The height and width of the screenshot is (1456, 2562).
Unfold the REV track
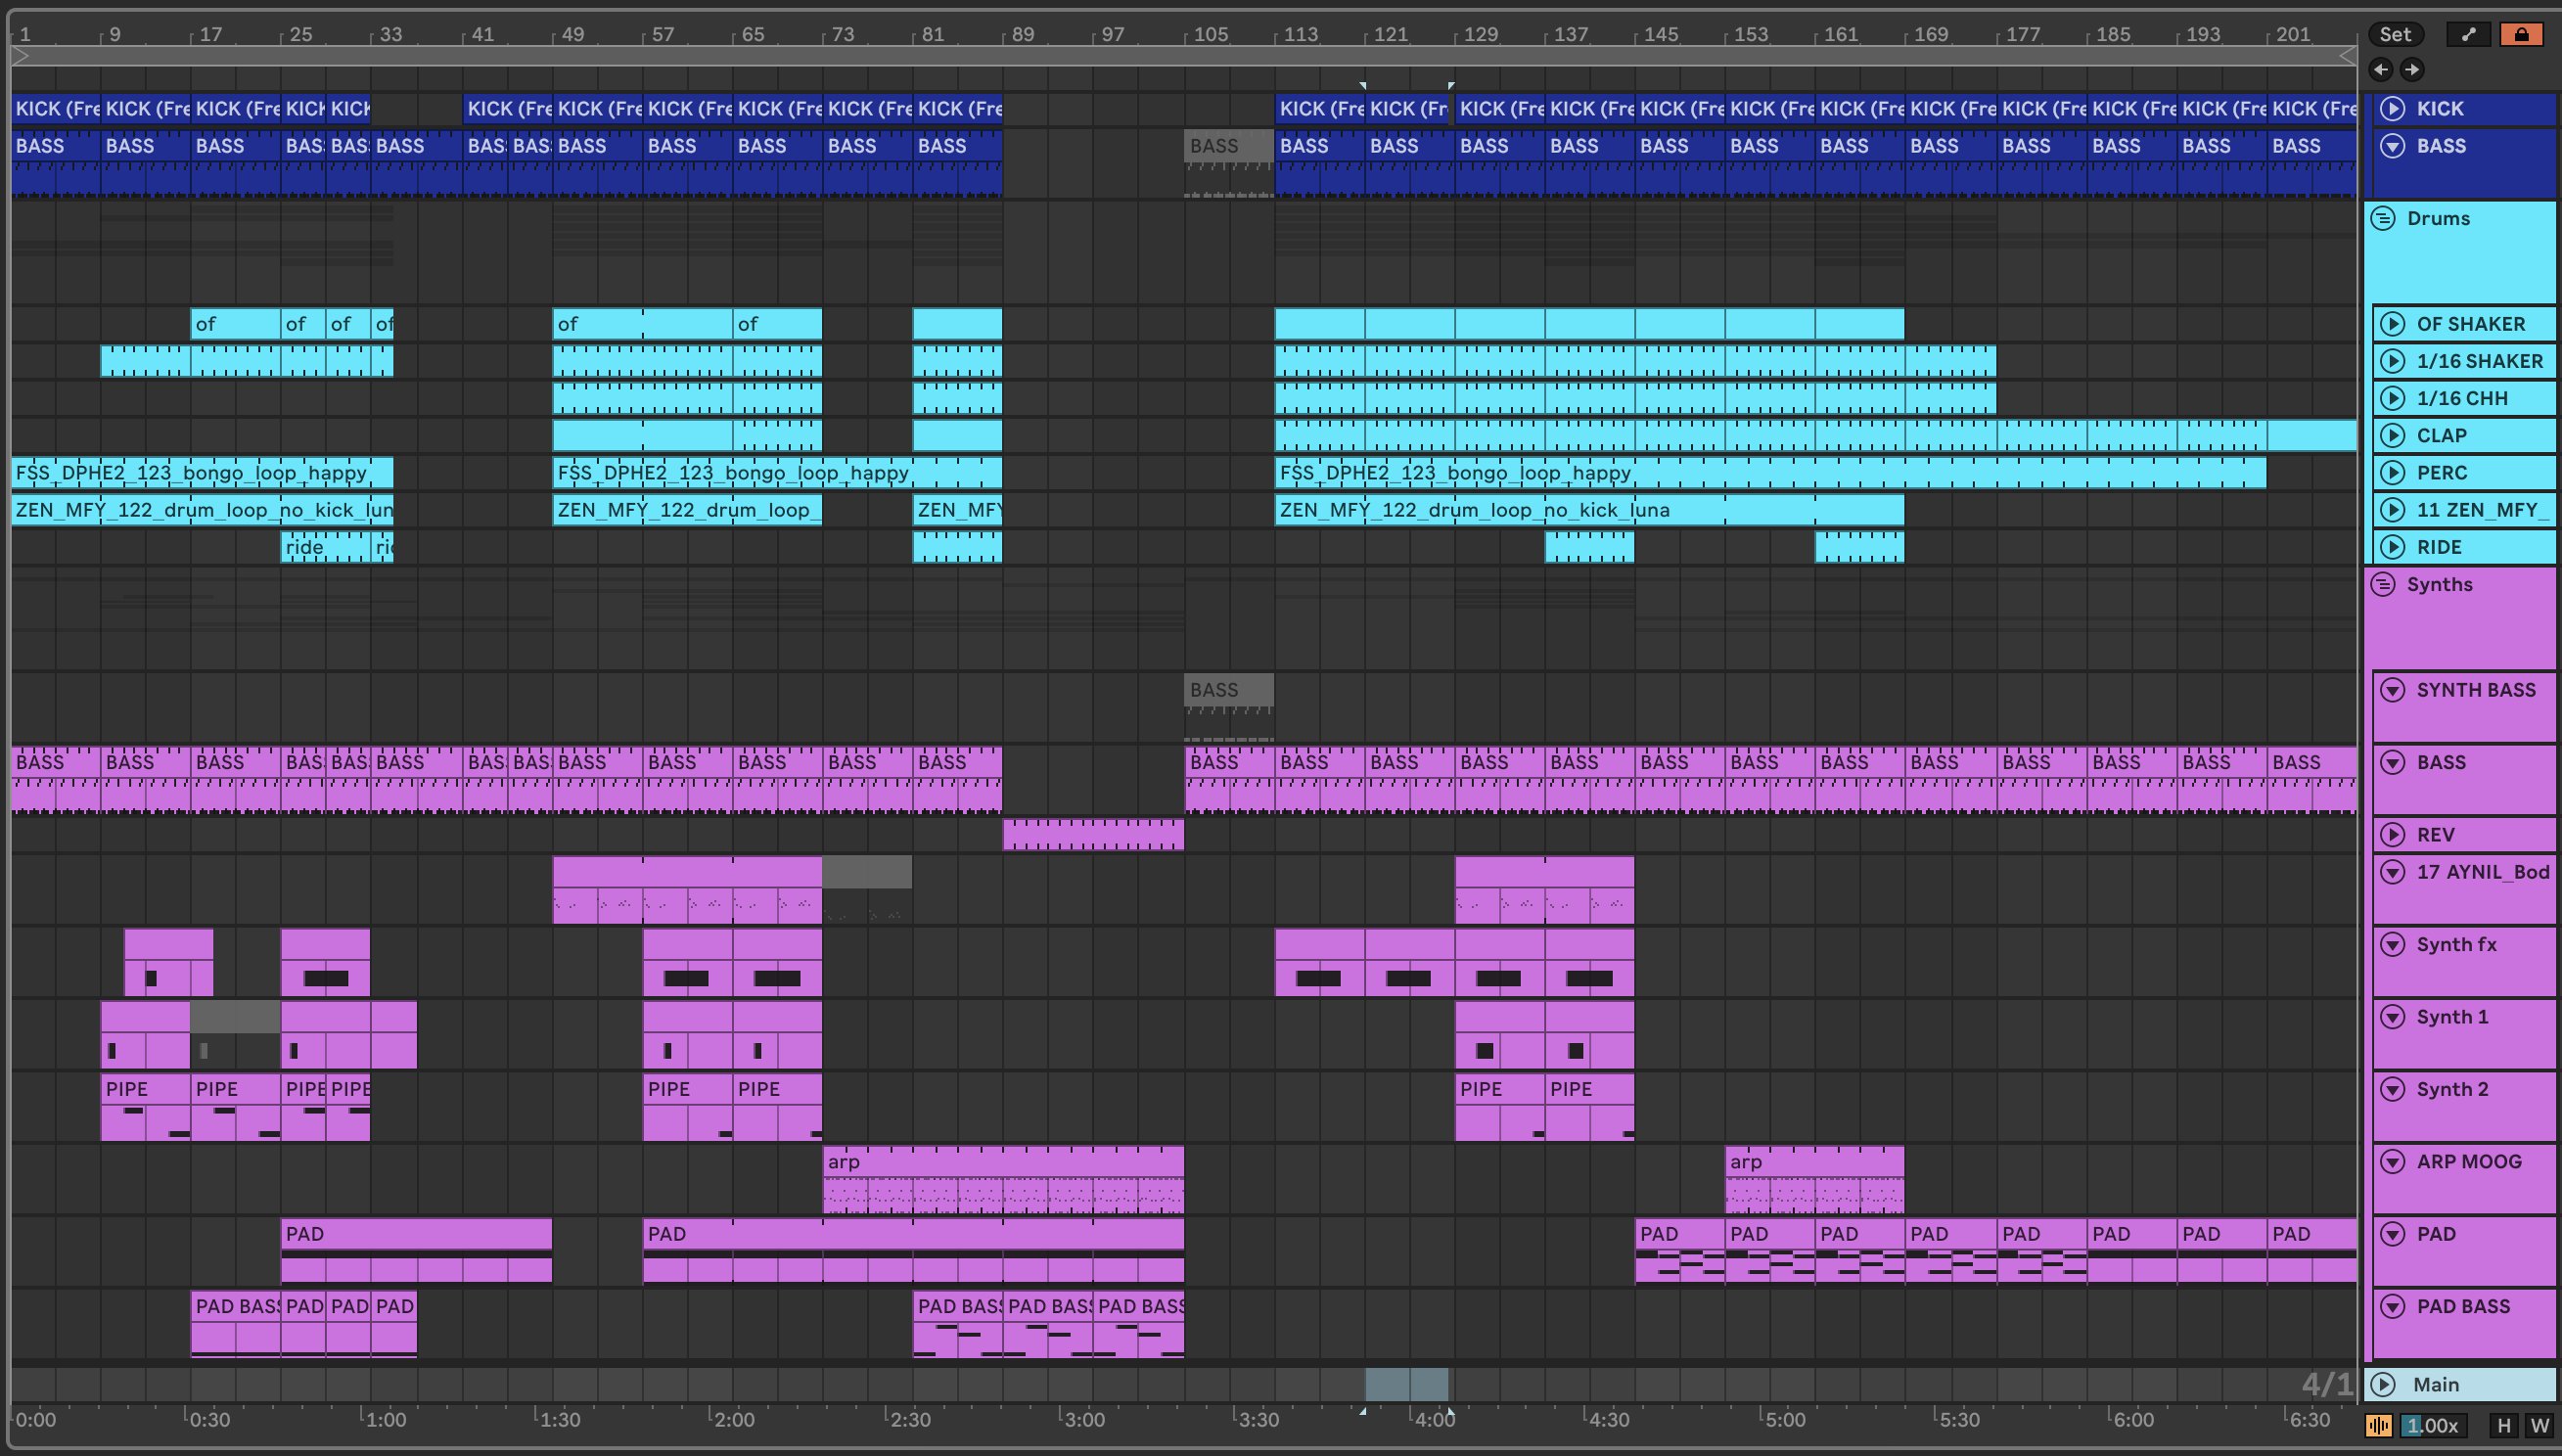(2392, 834)
